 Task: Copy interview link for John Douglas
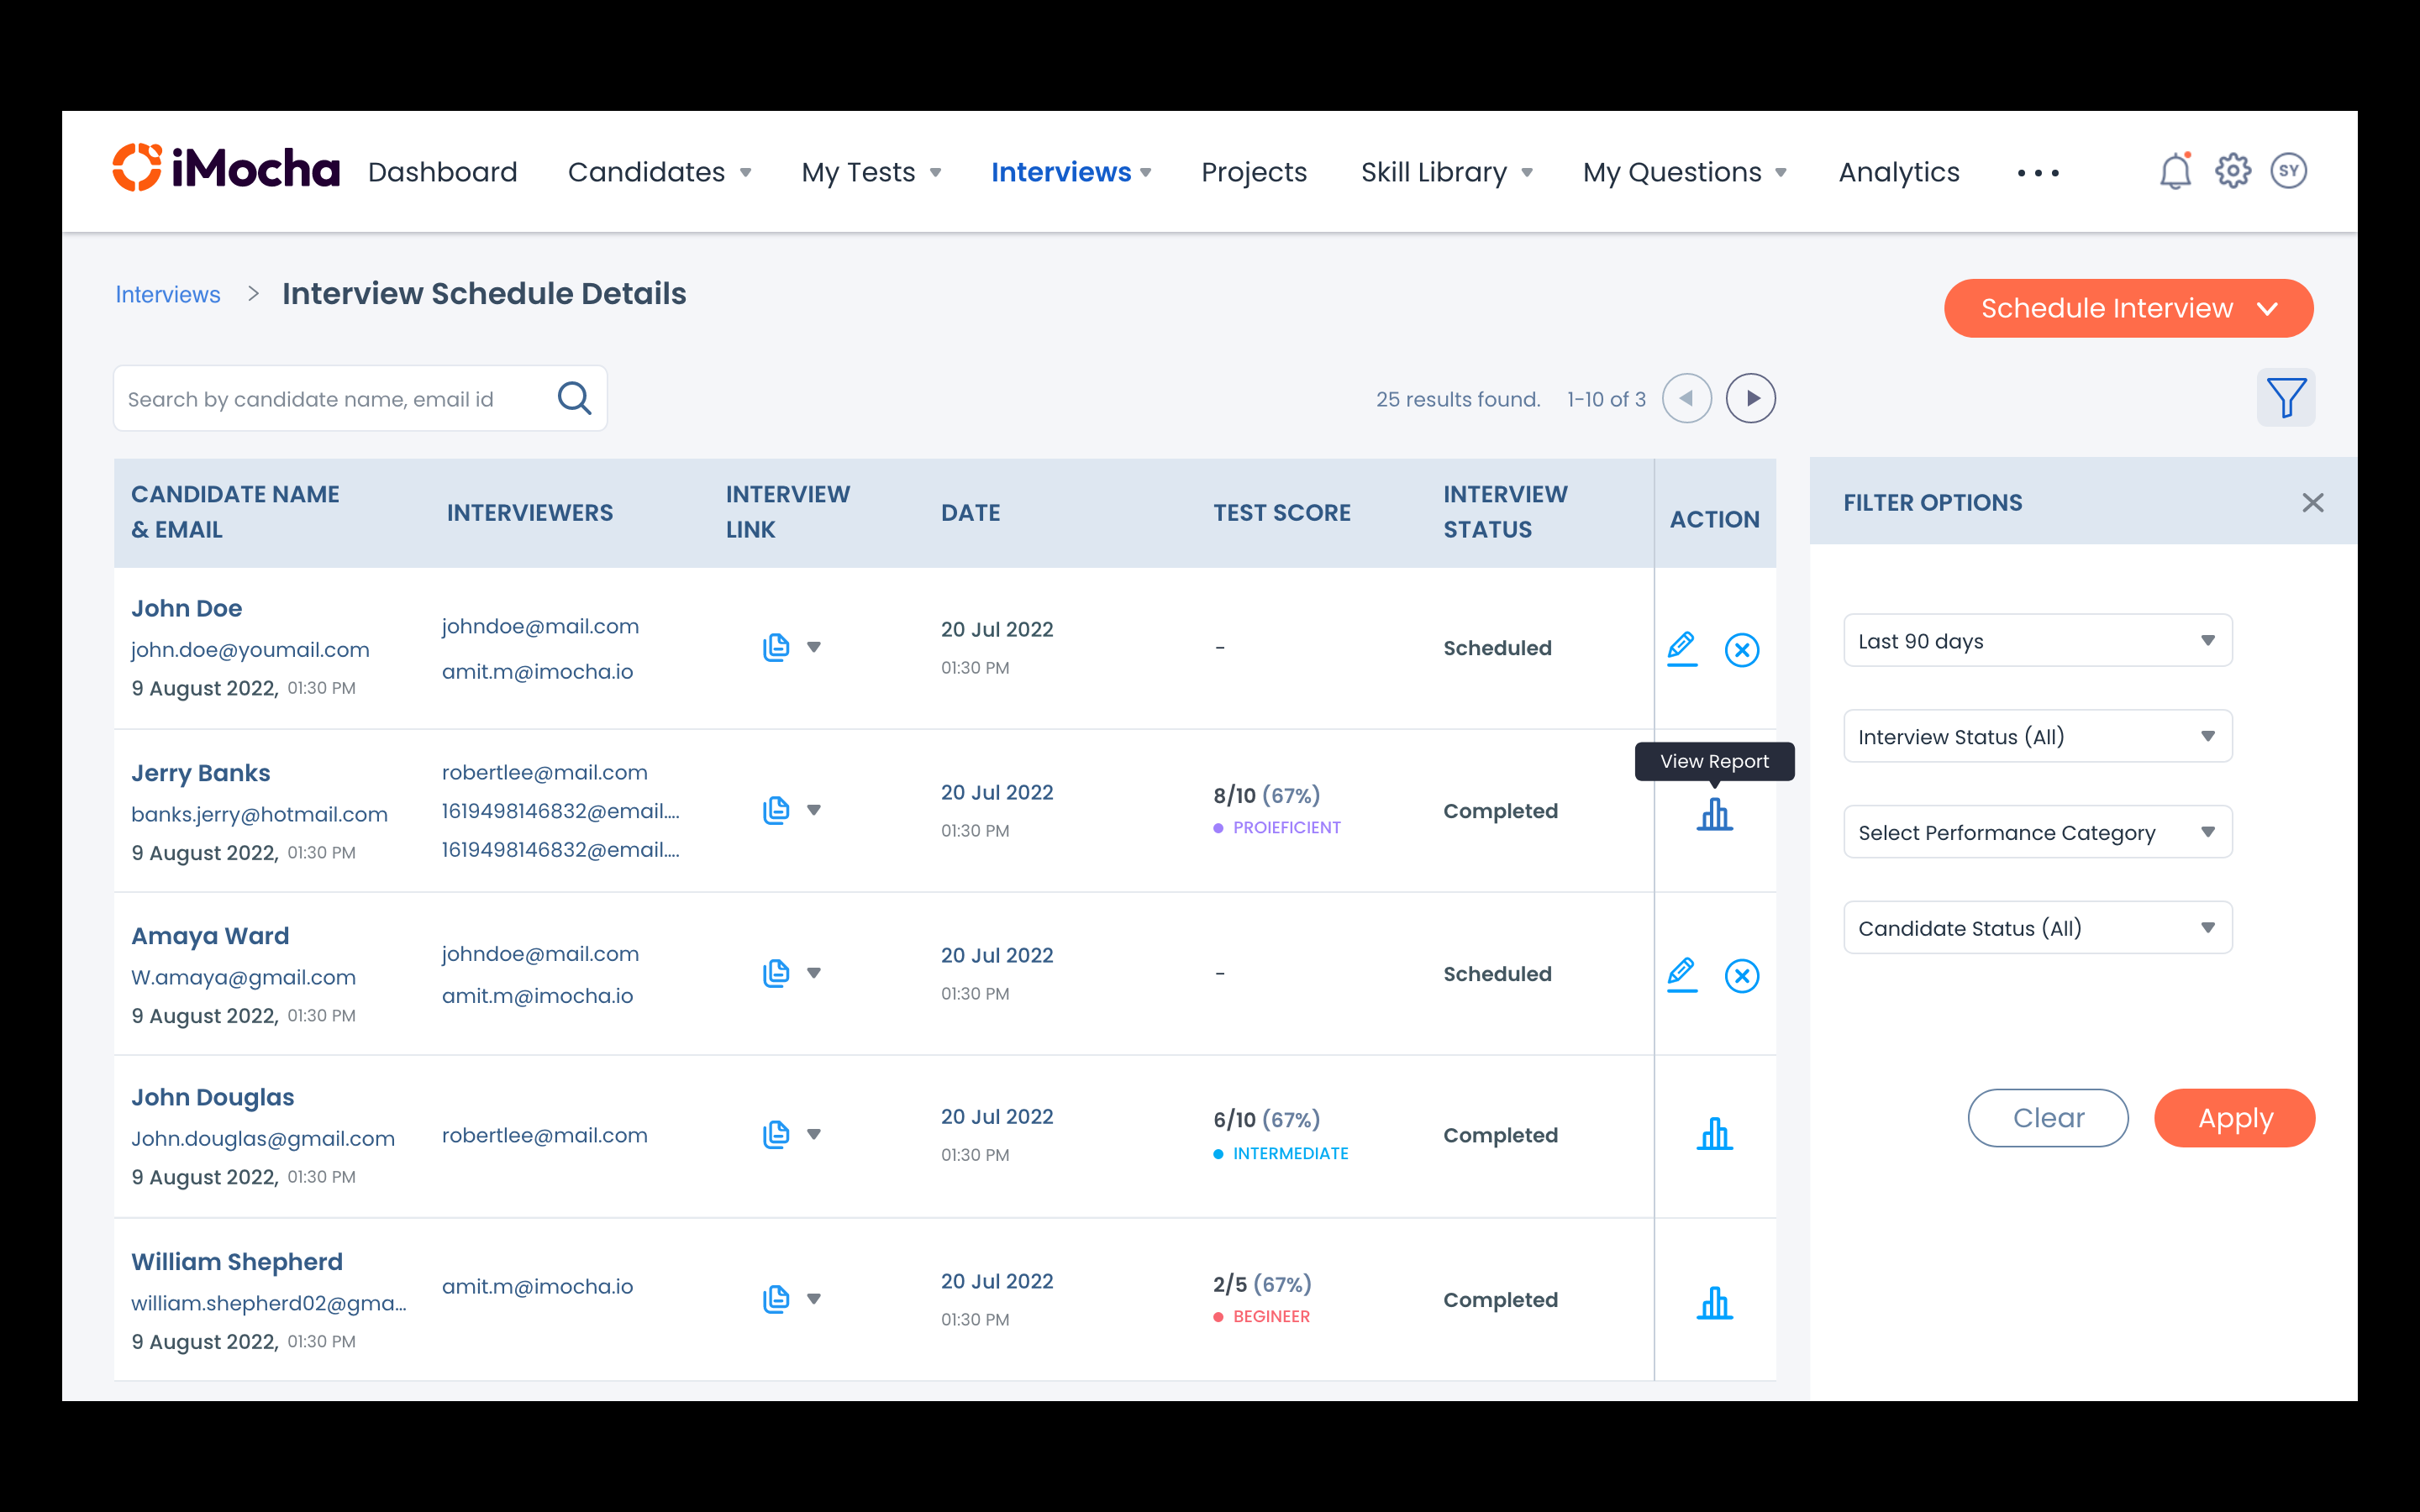776,1134
